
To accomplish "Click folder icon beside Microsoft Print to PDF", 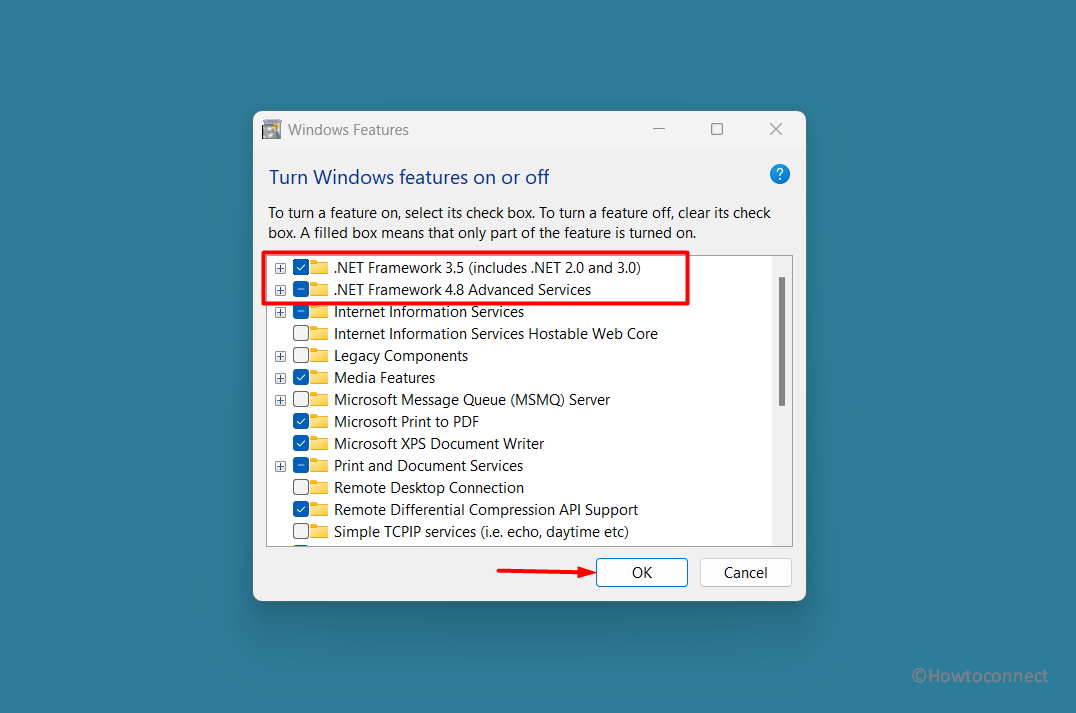I will [x=319, y=421].
